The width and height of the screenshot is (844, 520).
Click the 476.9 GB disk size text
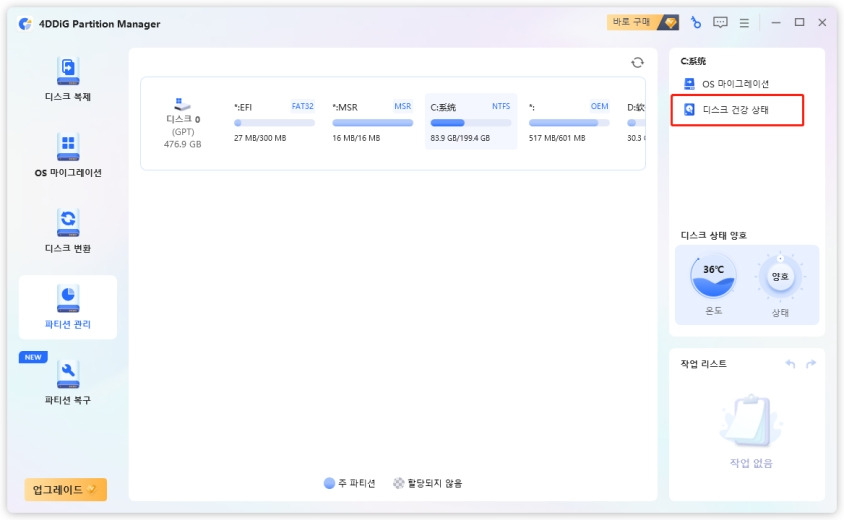pos(182,144)
